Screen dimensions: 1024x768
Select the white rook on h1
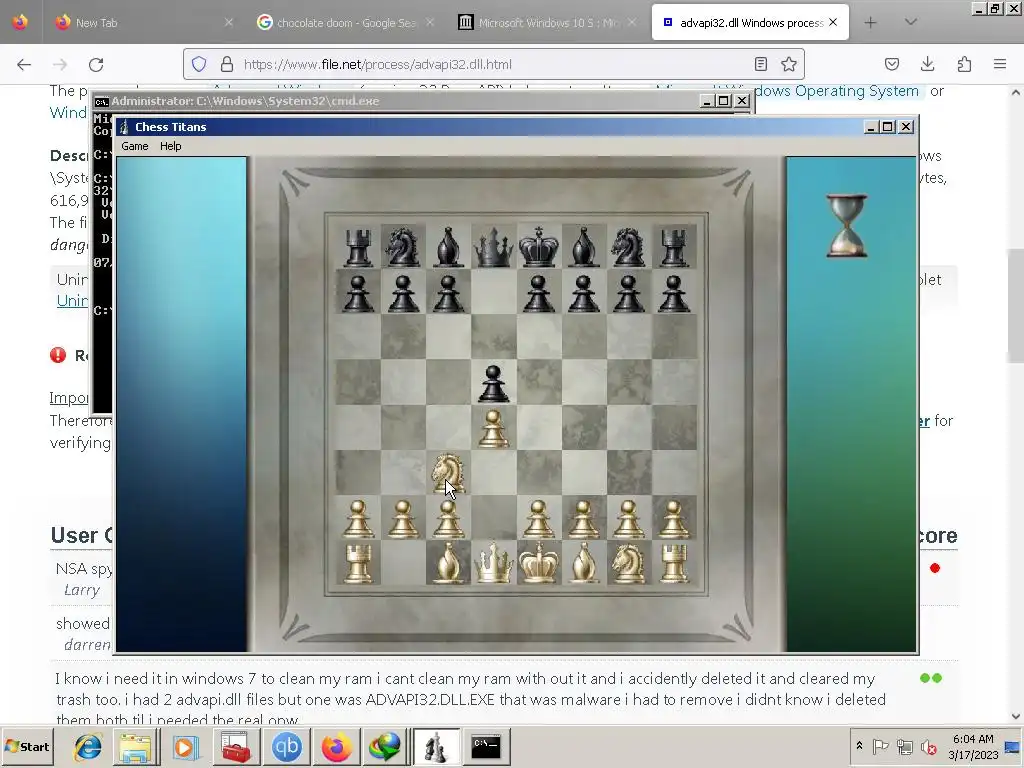(674, 564)
